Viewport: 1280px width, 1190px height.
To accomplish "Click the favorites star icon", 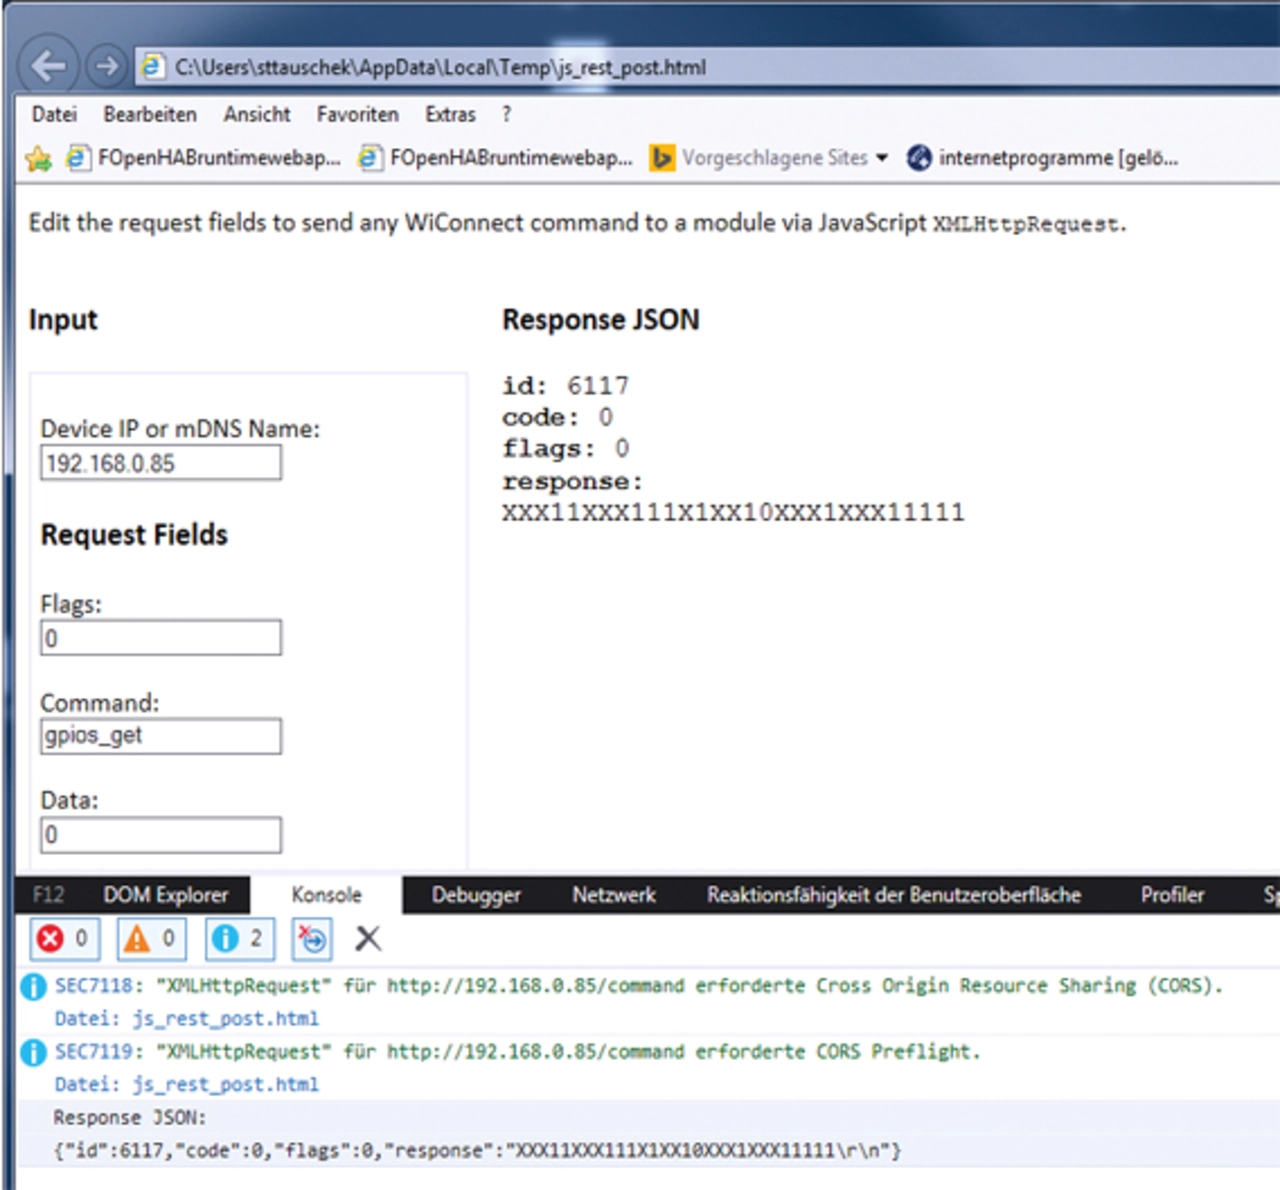I will coord(39,158).
